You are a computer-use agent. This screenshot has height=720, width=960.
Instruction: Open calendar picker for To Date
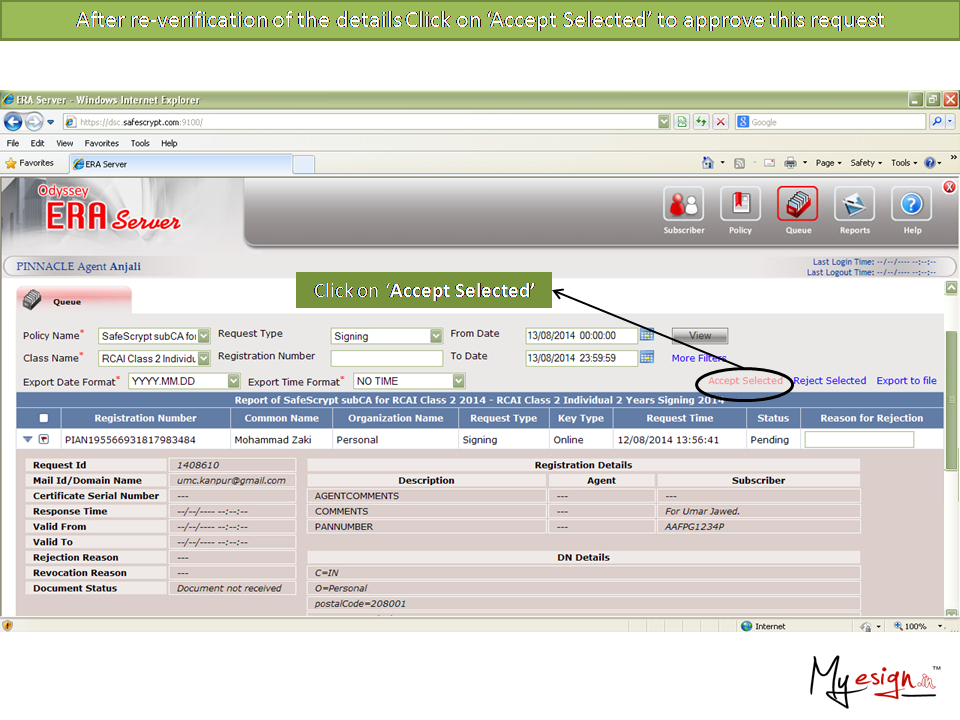click(647, 357)
